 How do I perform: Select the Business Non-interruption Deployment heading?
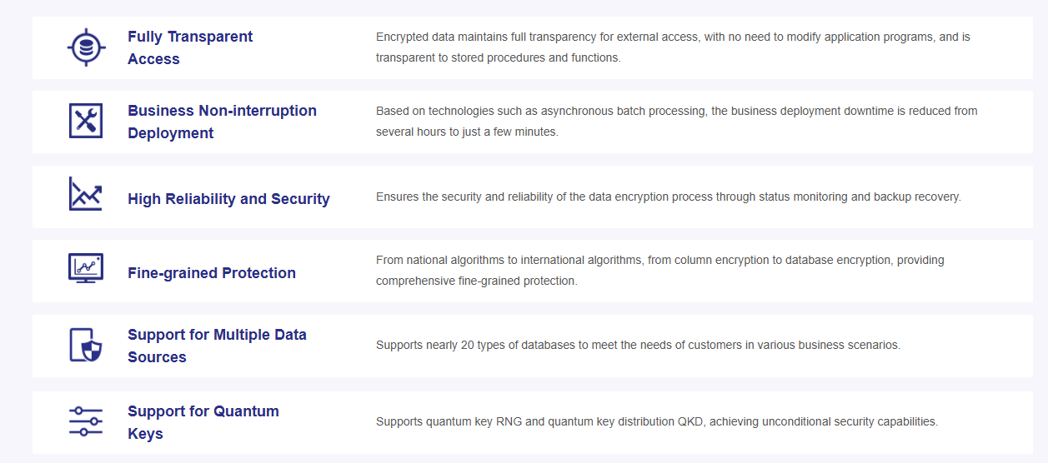[222, 122]
